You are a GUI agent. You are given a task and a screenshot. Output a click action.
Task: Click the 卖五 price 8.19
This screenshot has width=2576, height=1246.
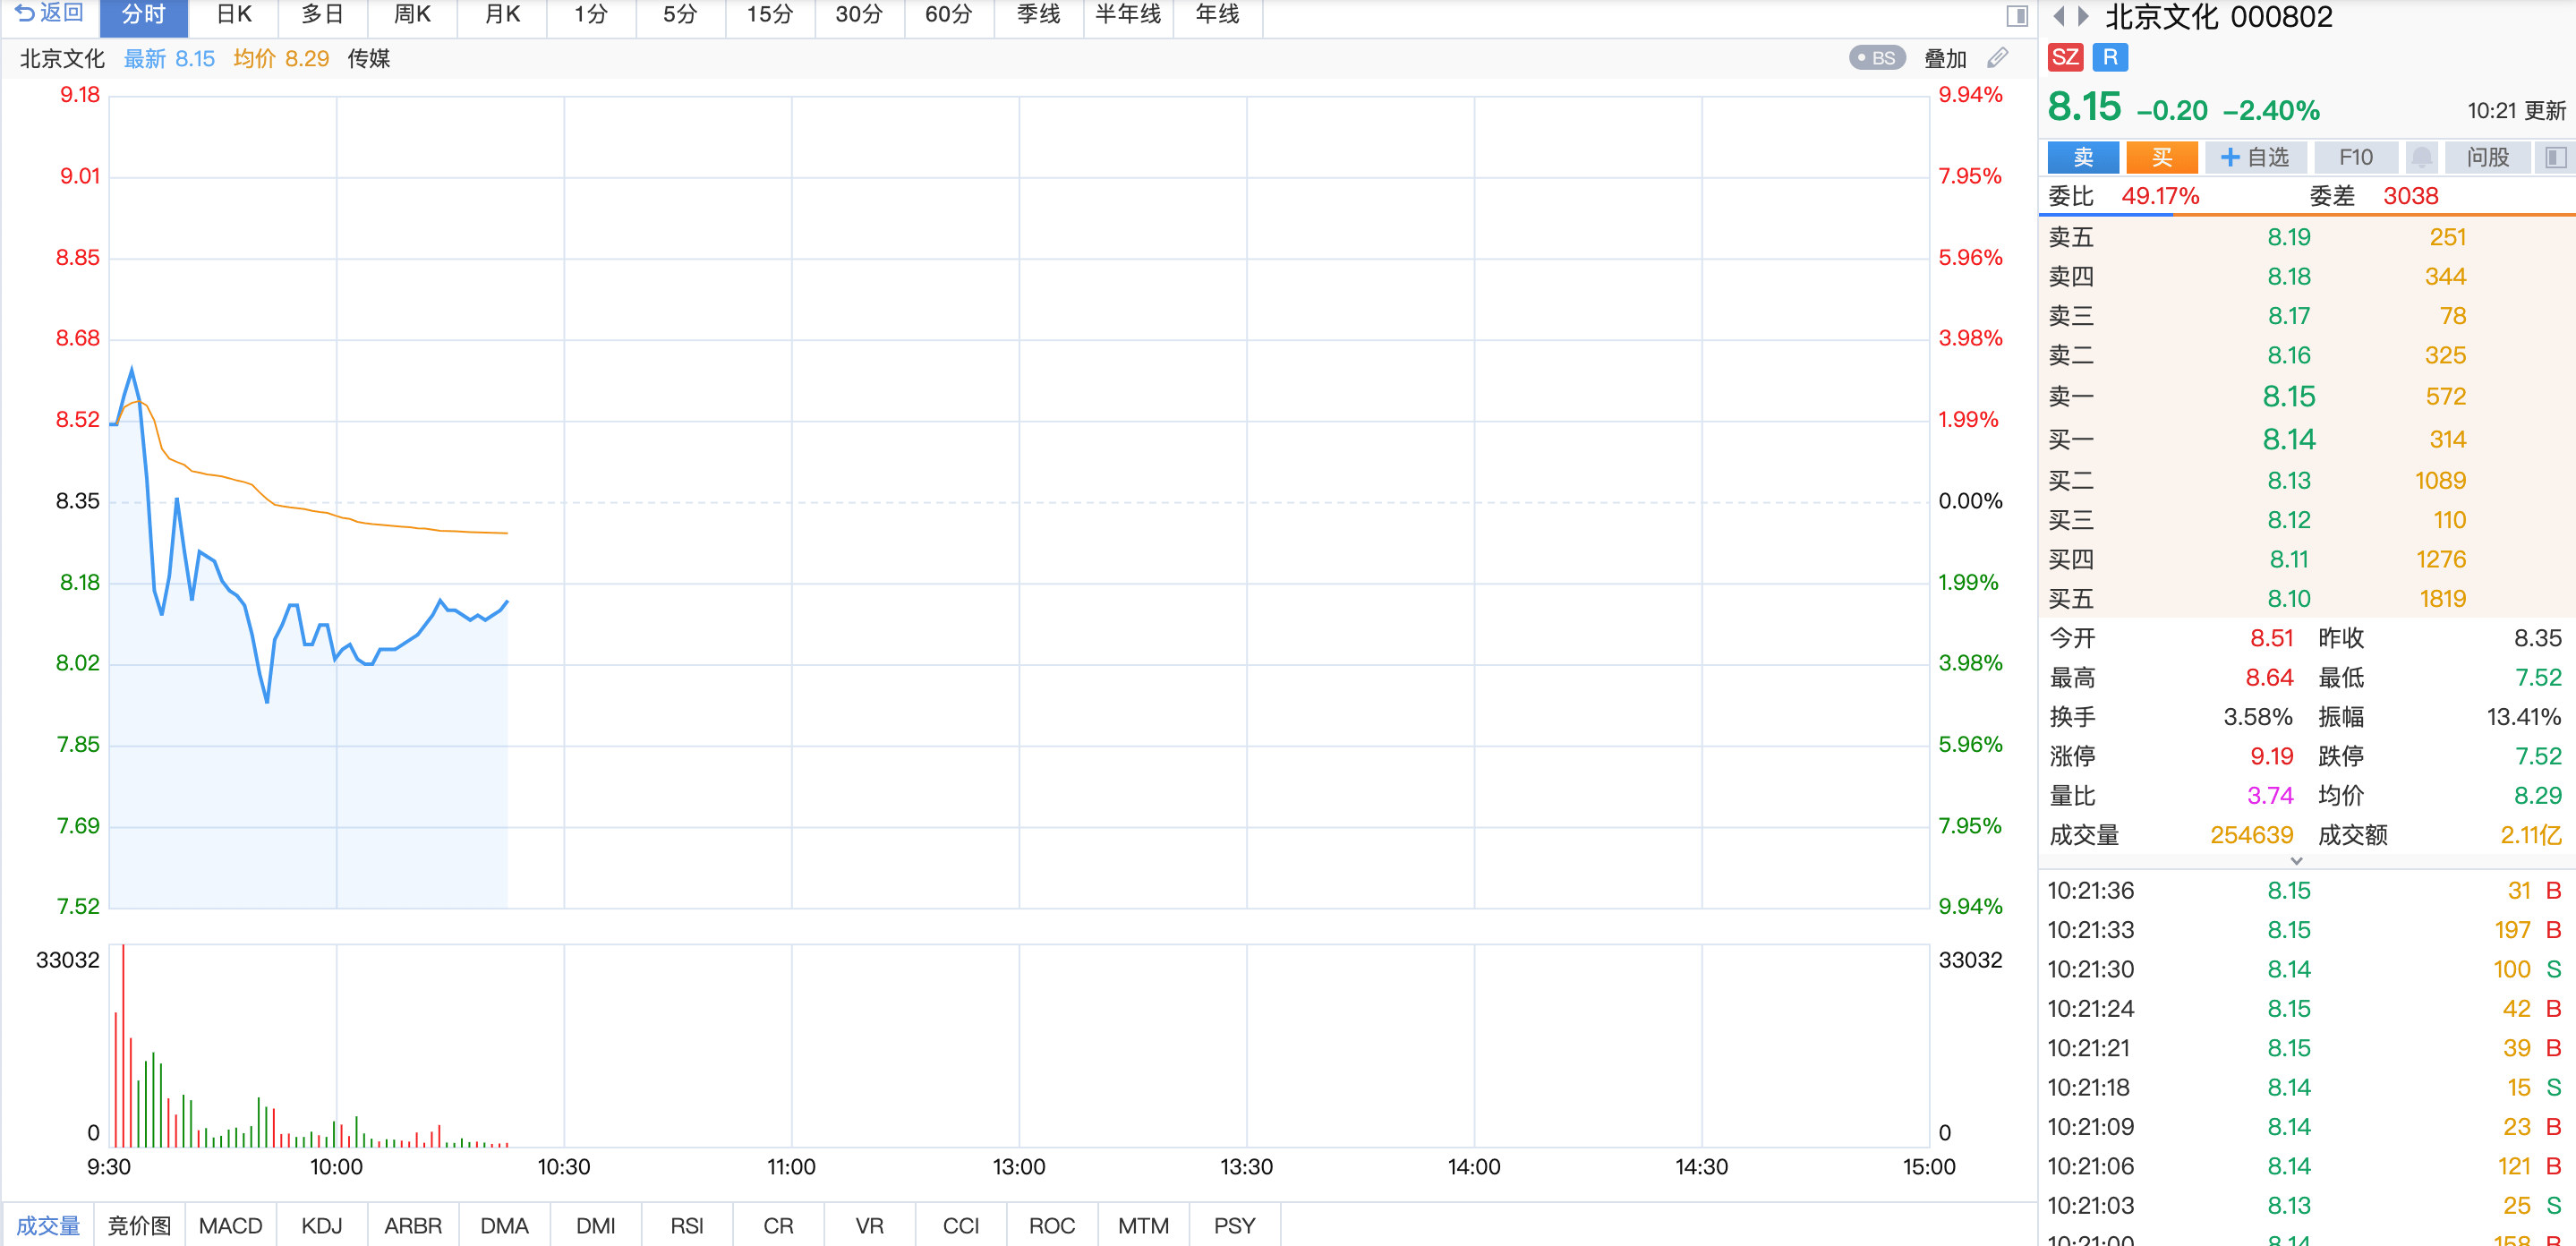tap(2288, 237)
